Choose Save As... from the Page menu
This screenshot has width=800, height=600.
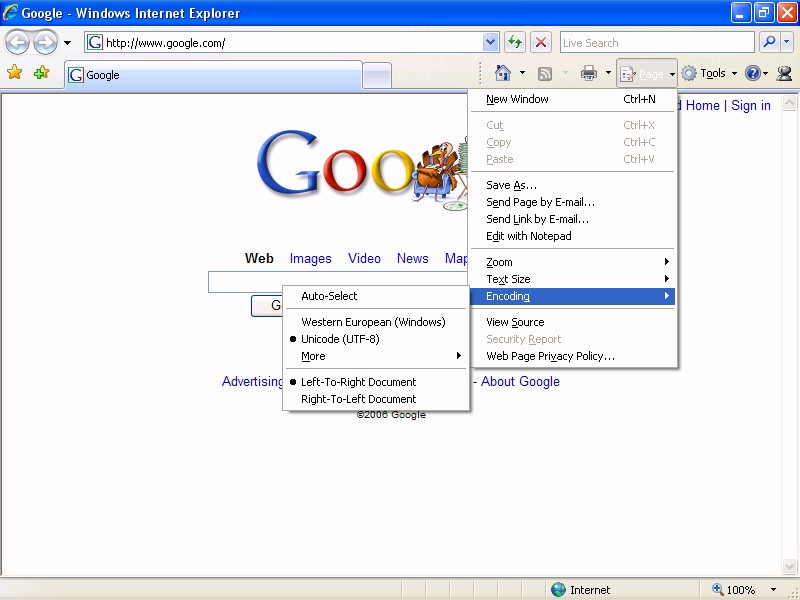click(572, 185)
